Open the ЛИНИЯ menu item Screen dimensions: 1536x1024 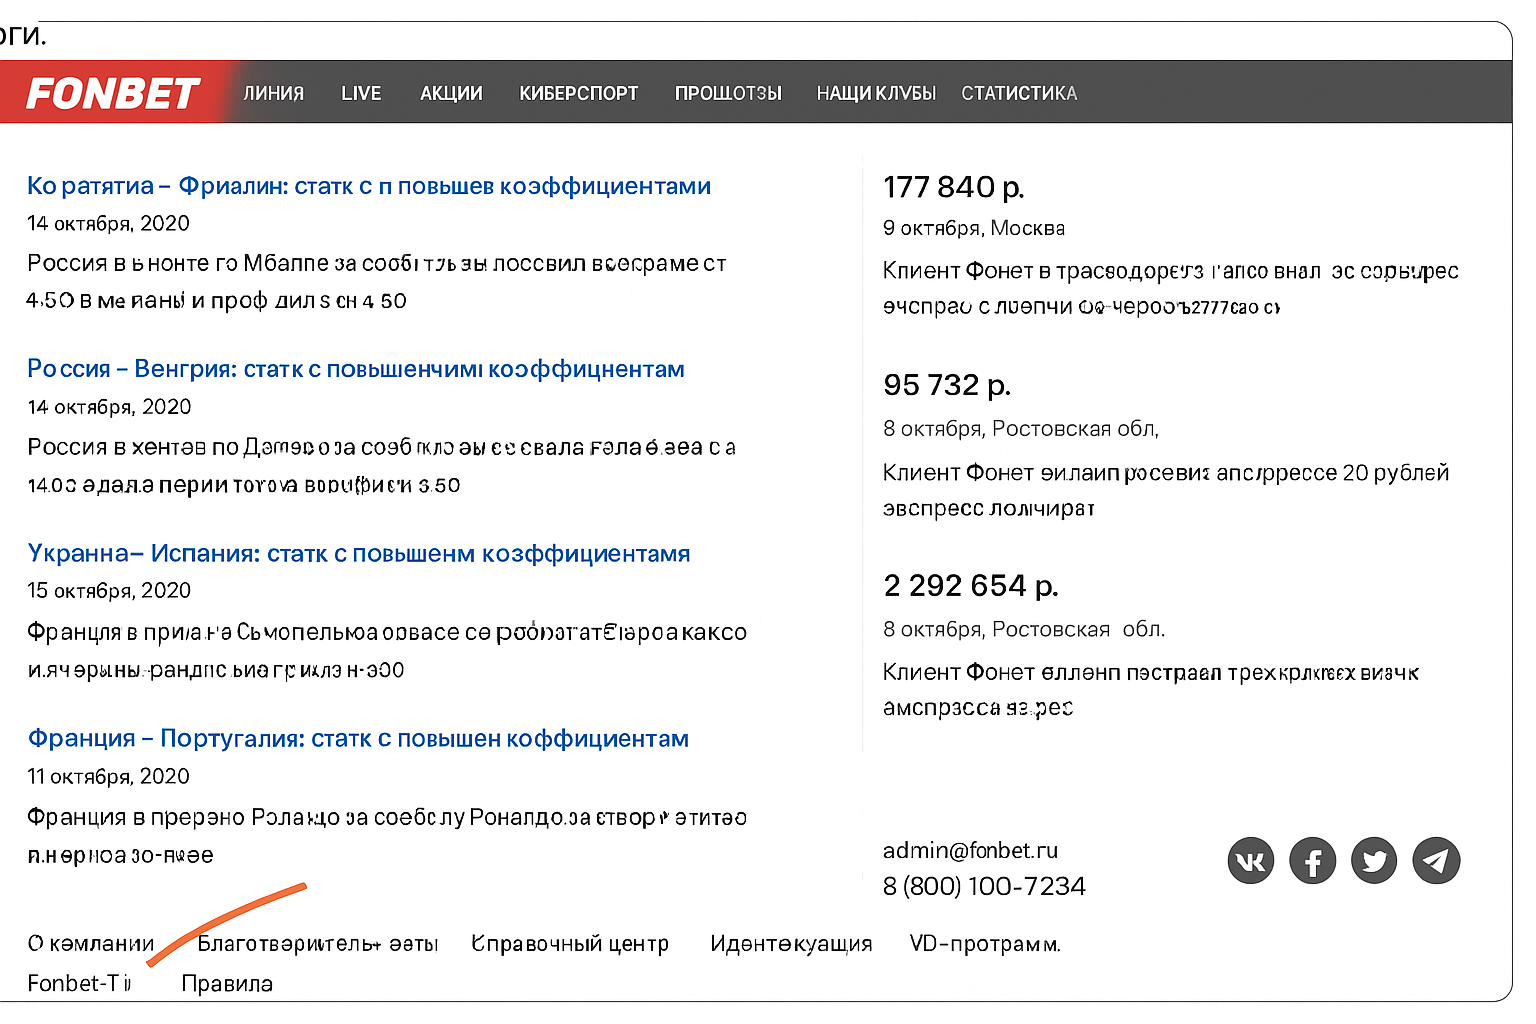273,93
